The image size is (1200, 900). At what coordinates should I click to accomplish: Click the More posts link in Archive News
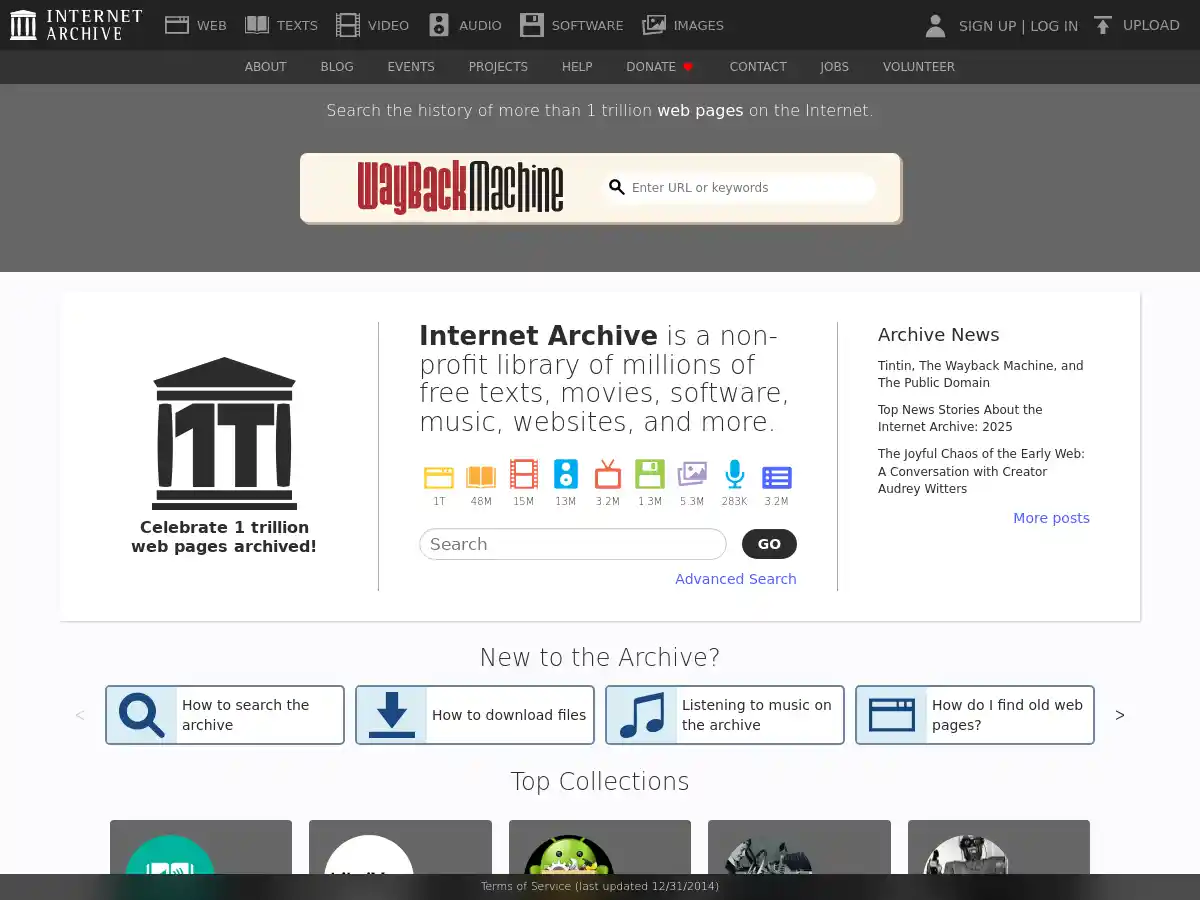pos(1051,518)
